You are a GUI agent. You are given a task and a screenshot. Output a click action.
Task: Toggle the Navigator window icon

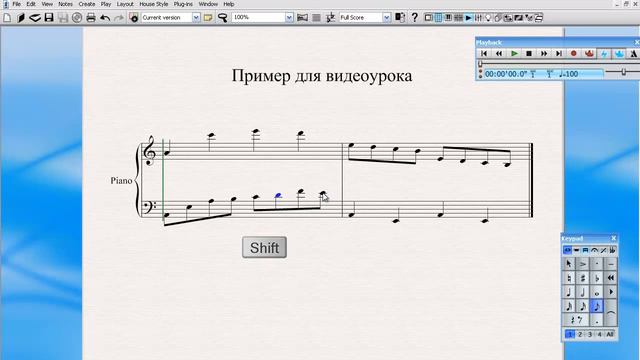[x=428, y=18]
